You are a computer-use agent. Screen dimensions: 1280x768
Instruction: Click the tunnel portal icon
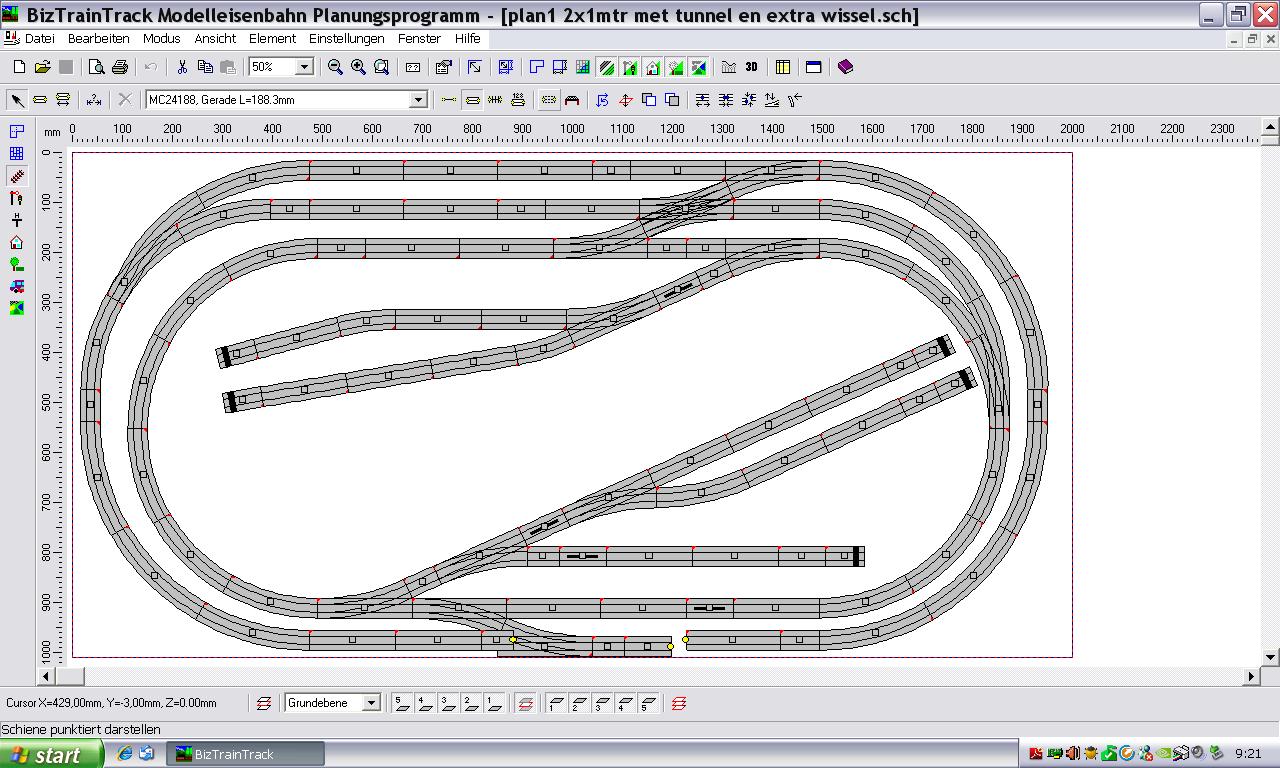click(x=572, y=100)
